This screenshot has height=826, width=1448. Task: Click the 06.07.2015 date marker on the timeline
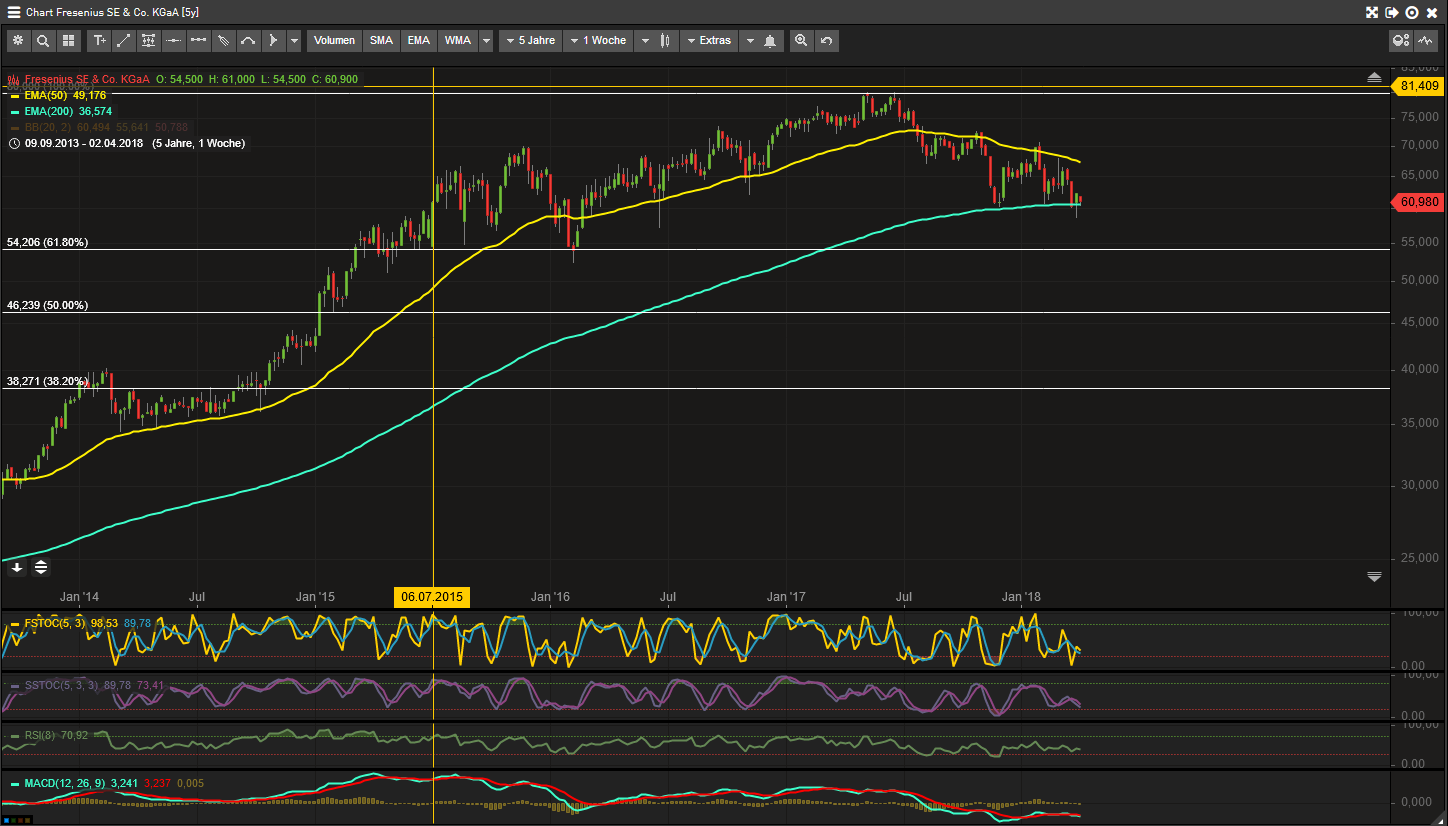click(431, 597)
